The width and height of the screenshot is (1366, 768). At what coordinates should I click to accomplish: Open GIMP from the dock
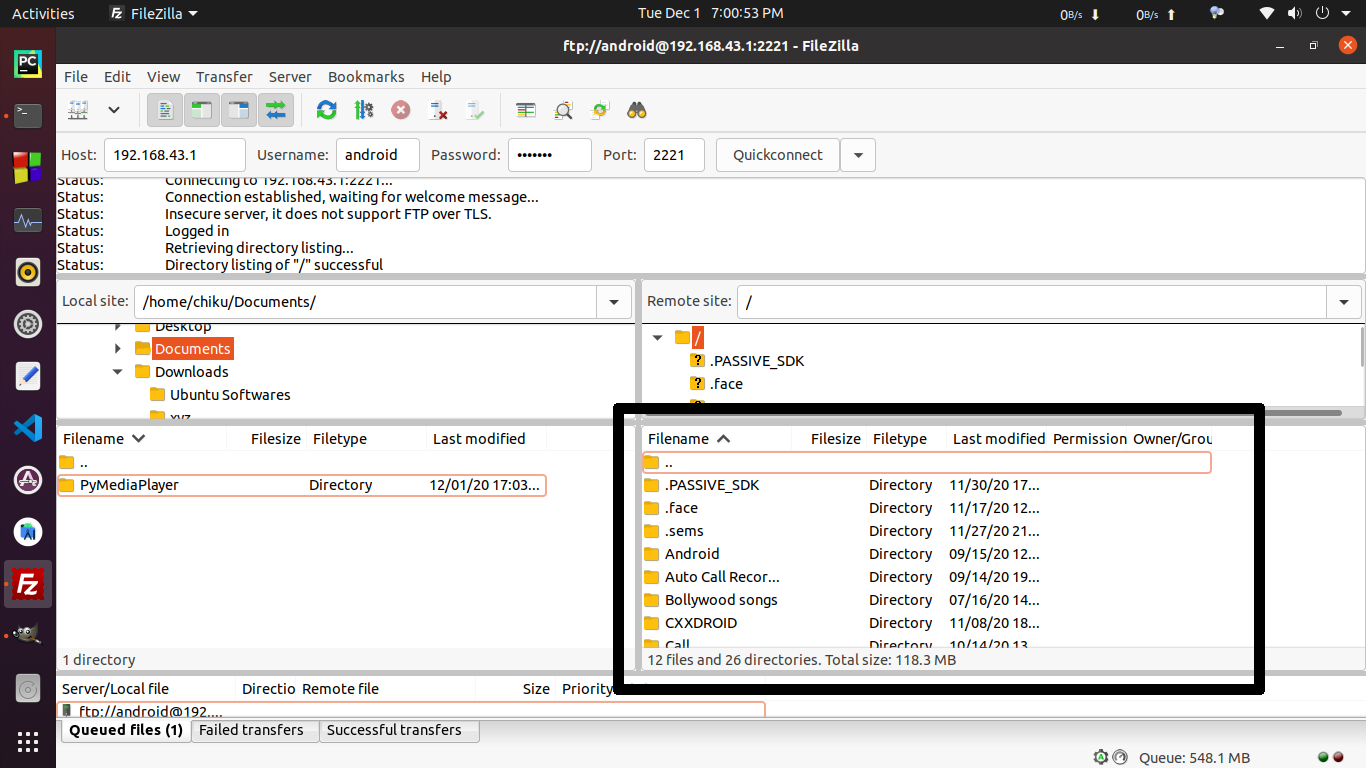(28, 636)
